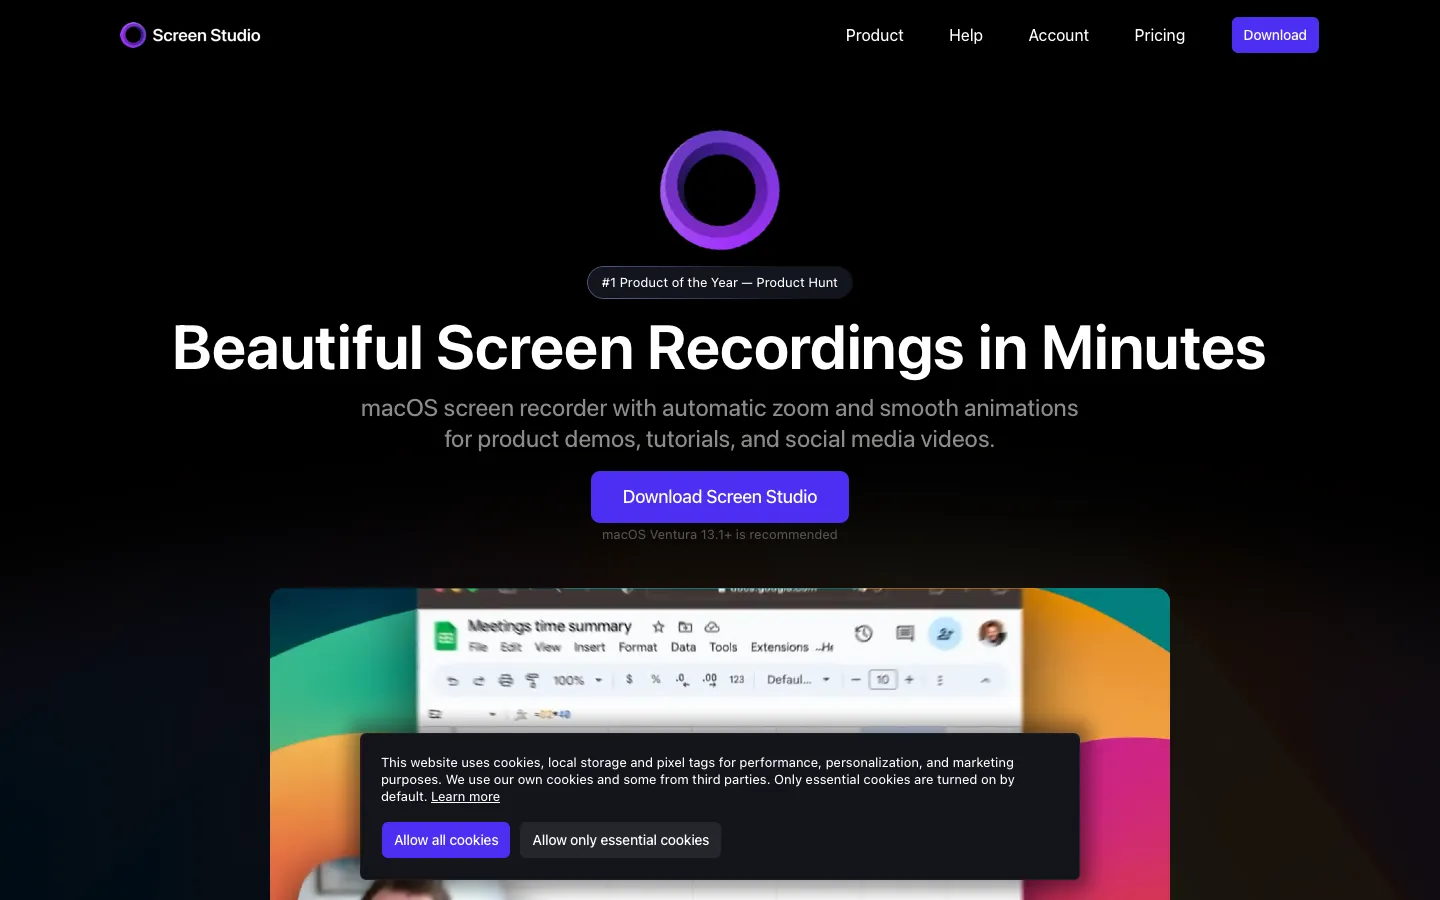The image size is (1440, 900).
Task: Click the decrease decimal places icon
Action: click(x=682, y=679)
